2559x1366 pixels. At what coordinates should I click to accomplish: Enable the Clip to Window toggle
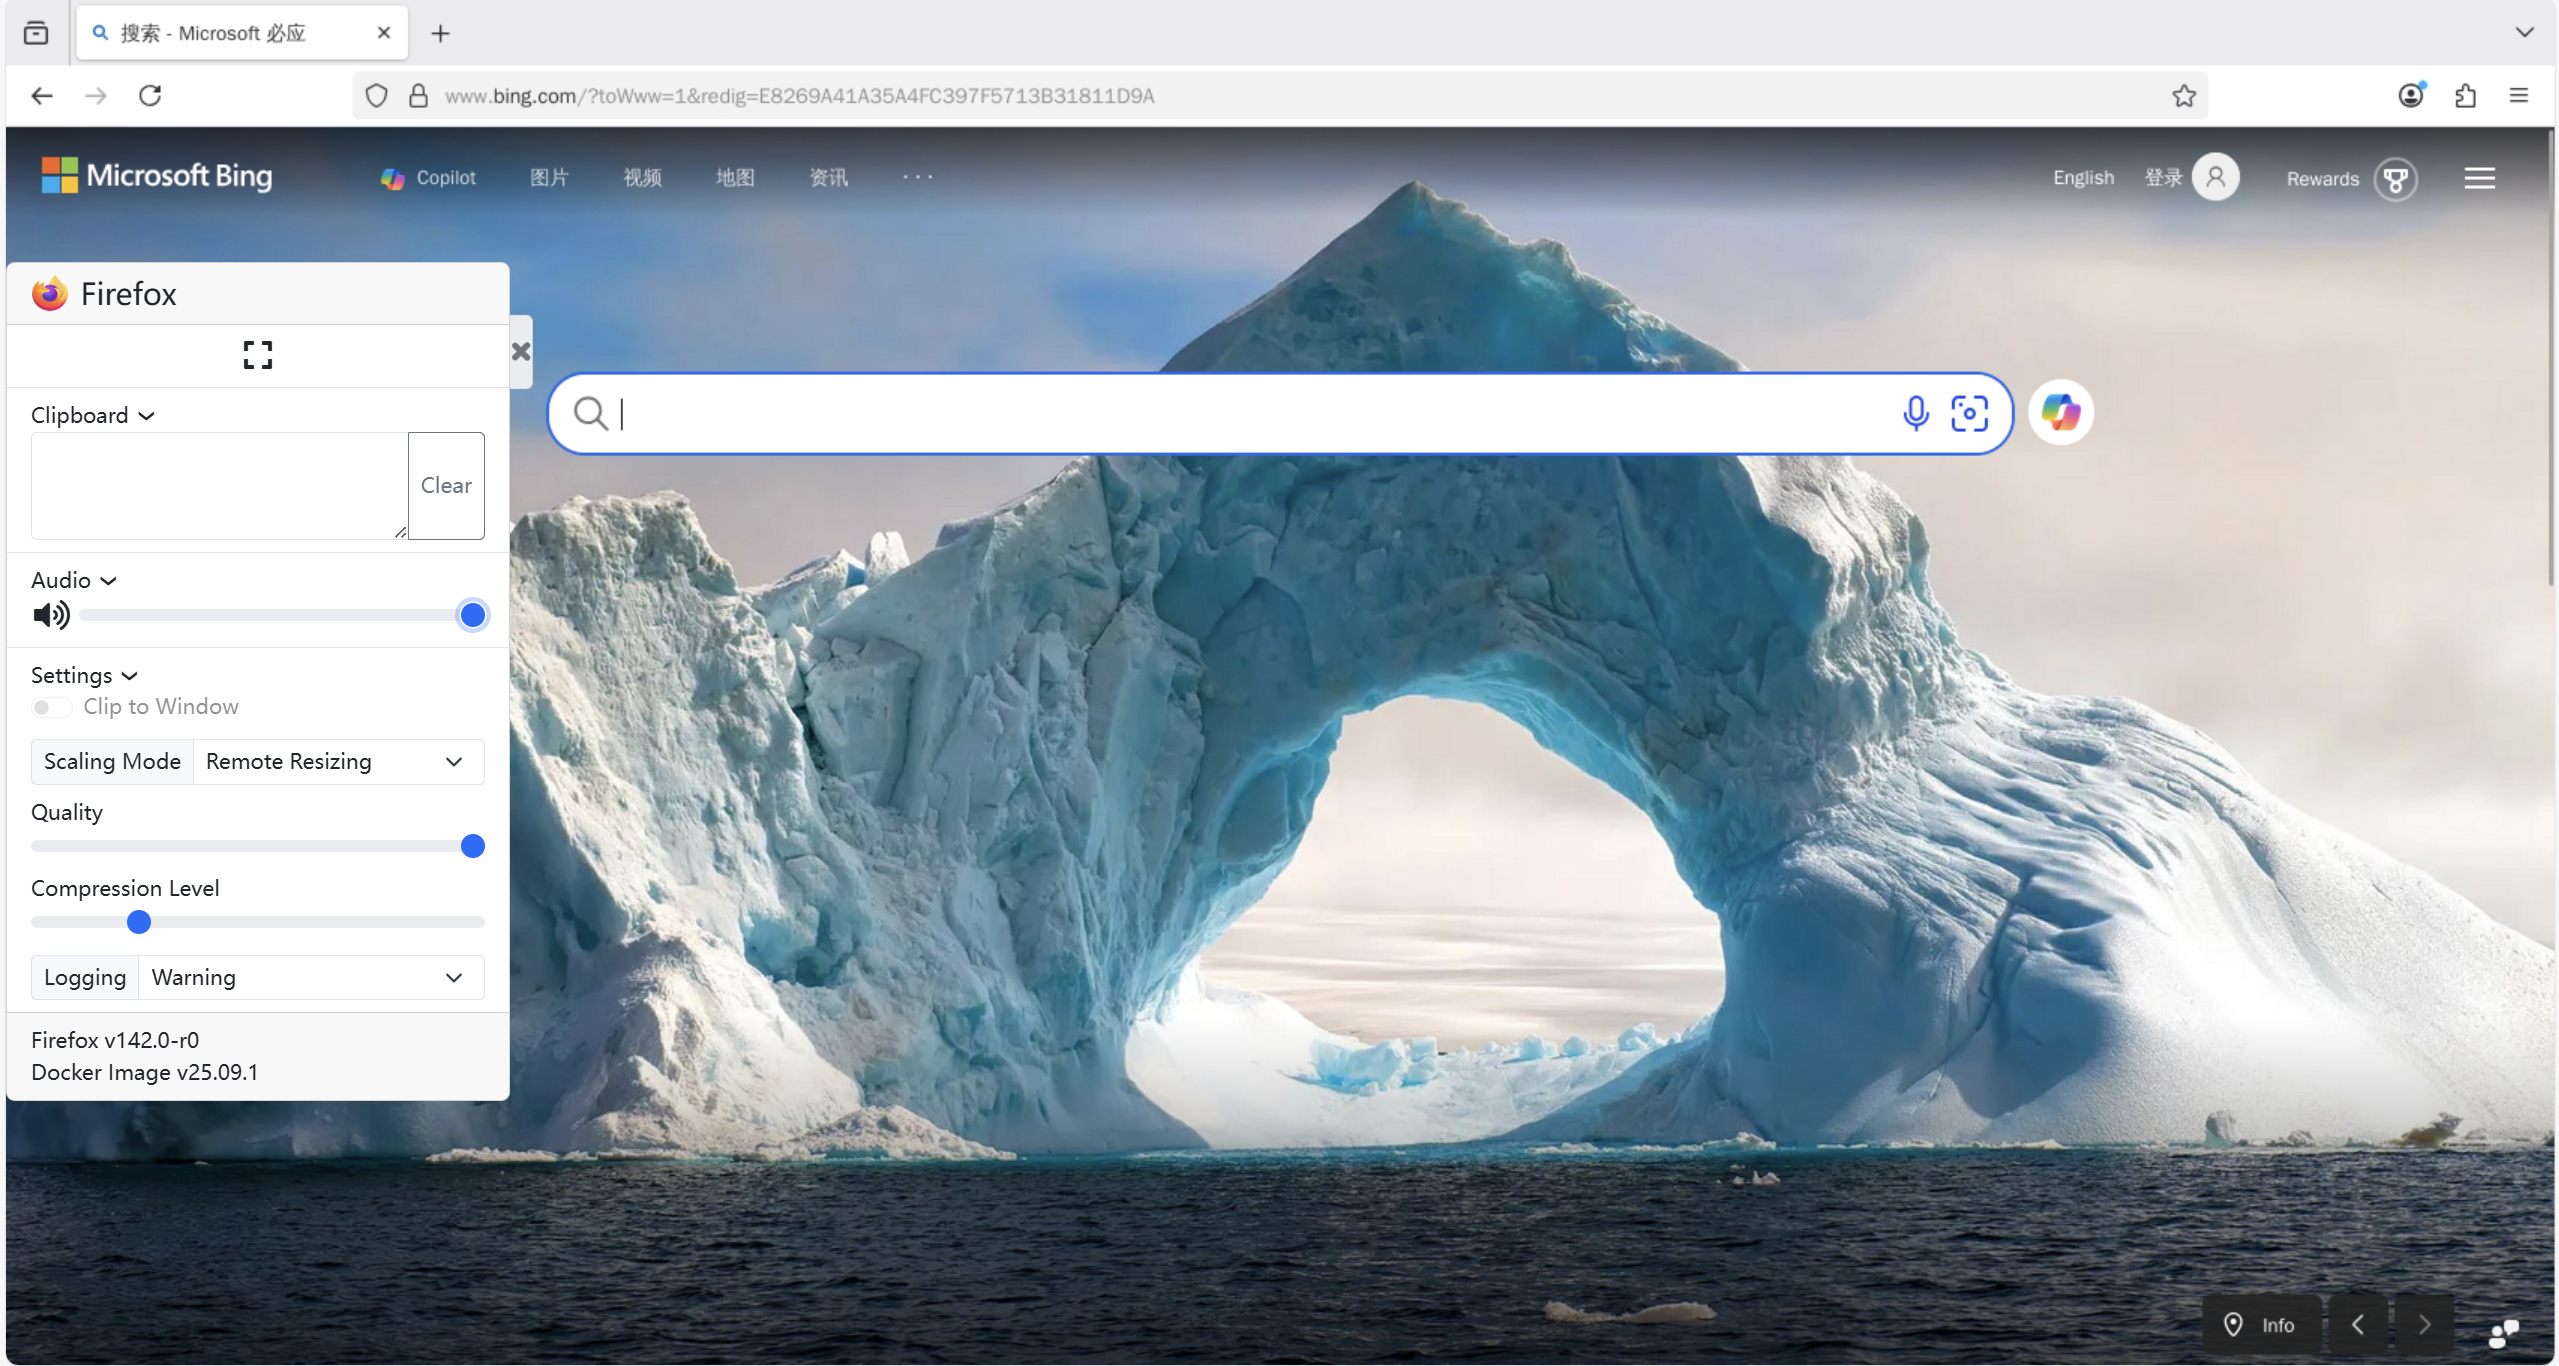click(50, 707)
